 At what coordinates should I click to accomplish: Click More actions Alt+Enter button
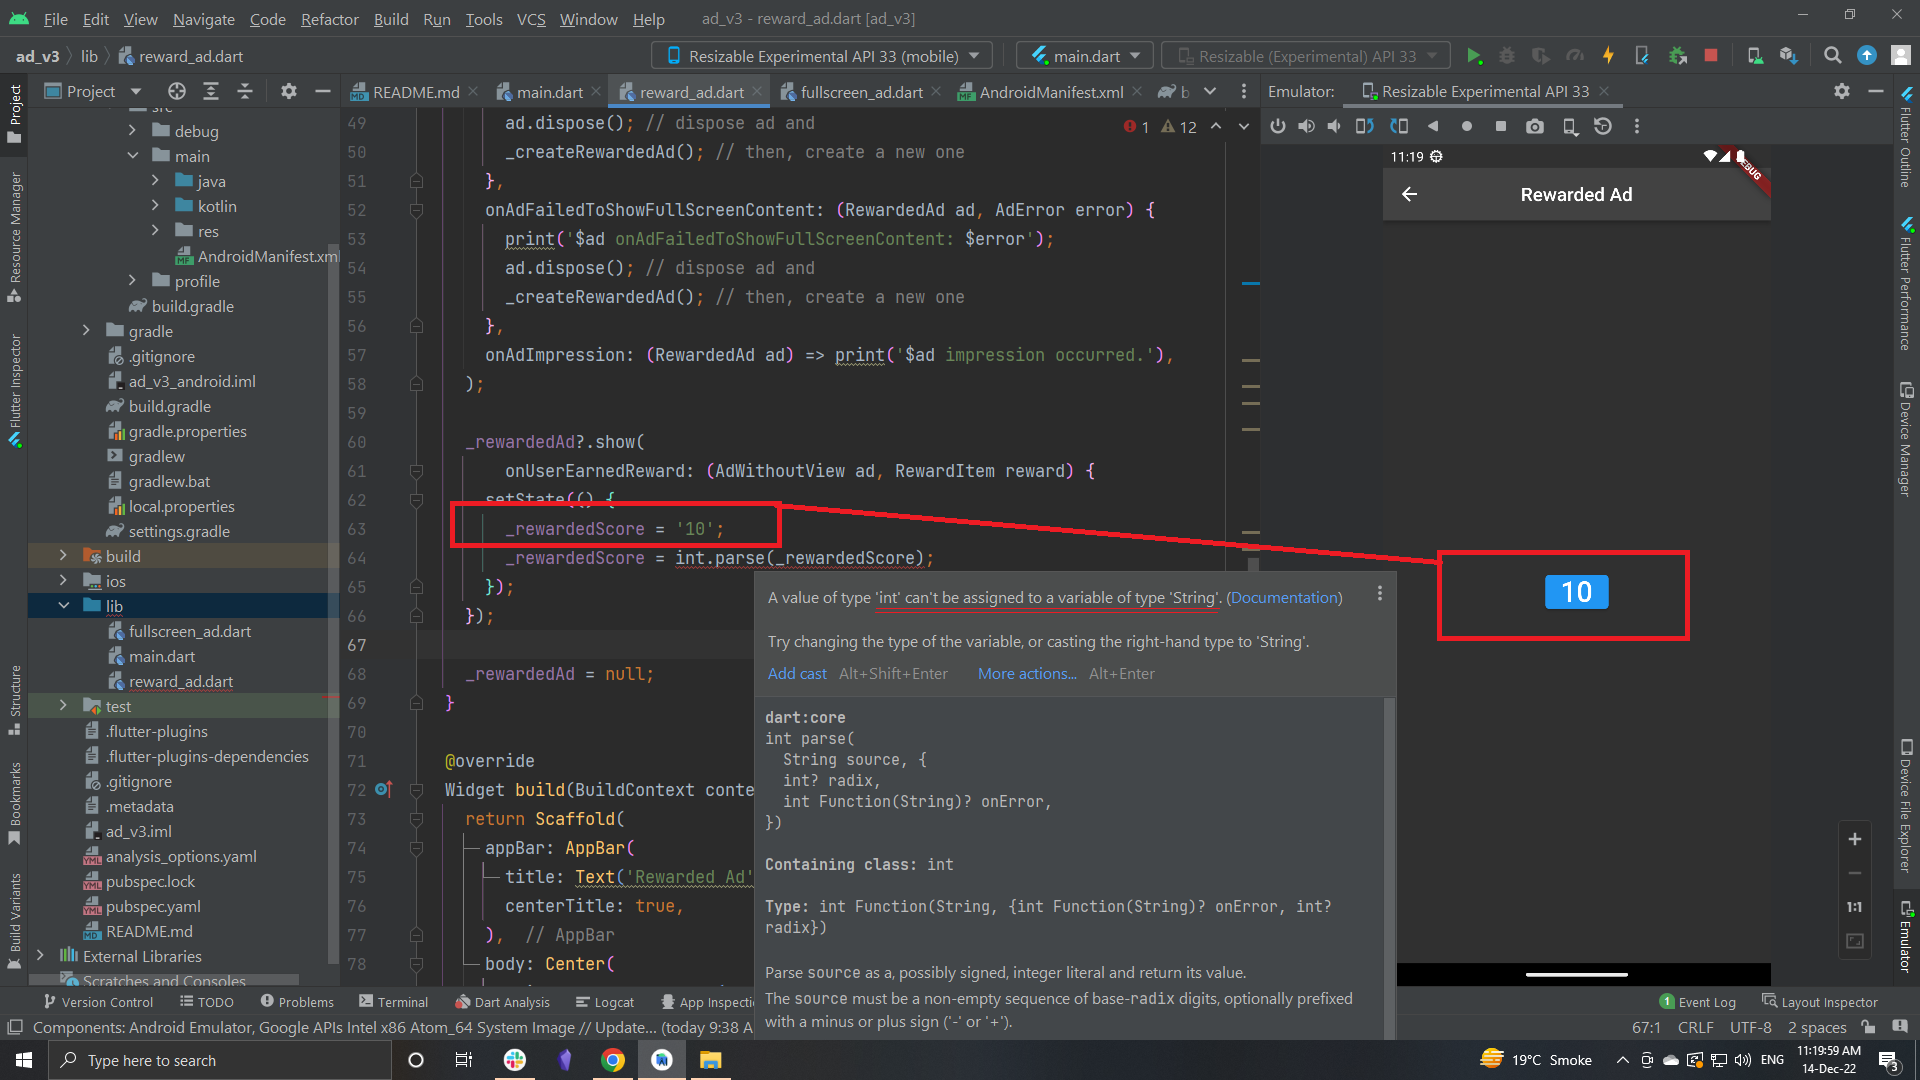point(1026,674)
